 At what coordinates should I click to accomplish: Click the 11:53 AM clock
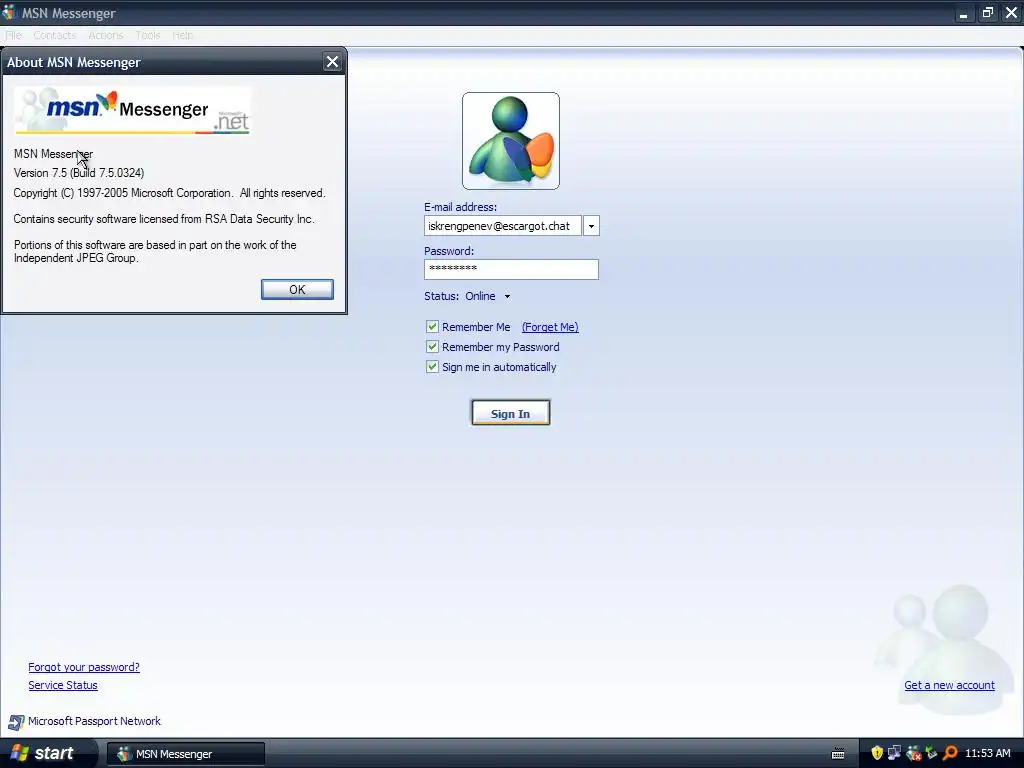(987, 754)
